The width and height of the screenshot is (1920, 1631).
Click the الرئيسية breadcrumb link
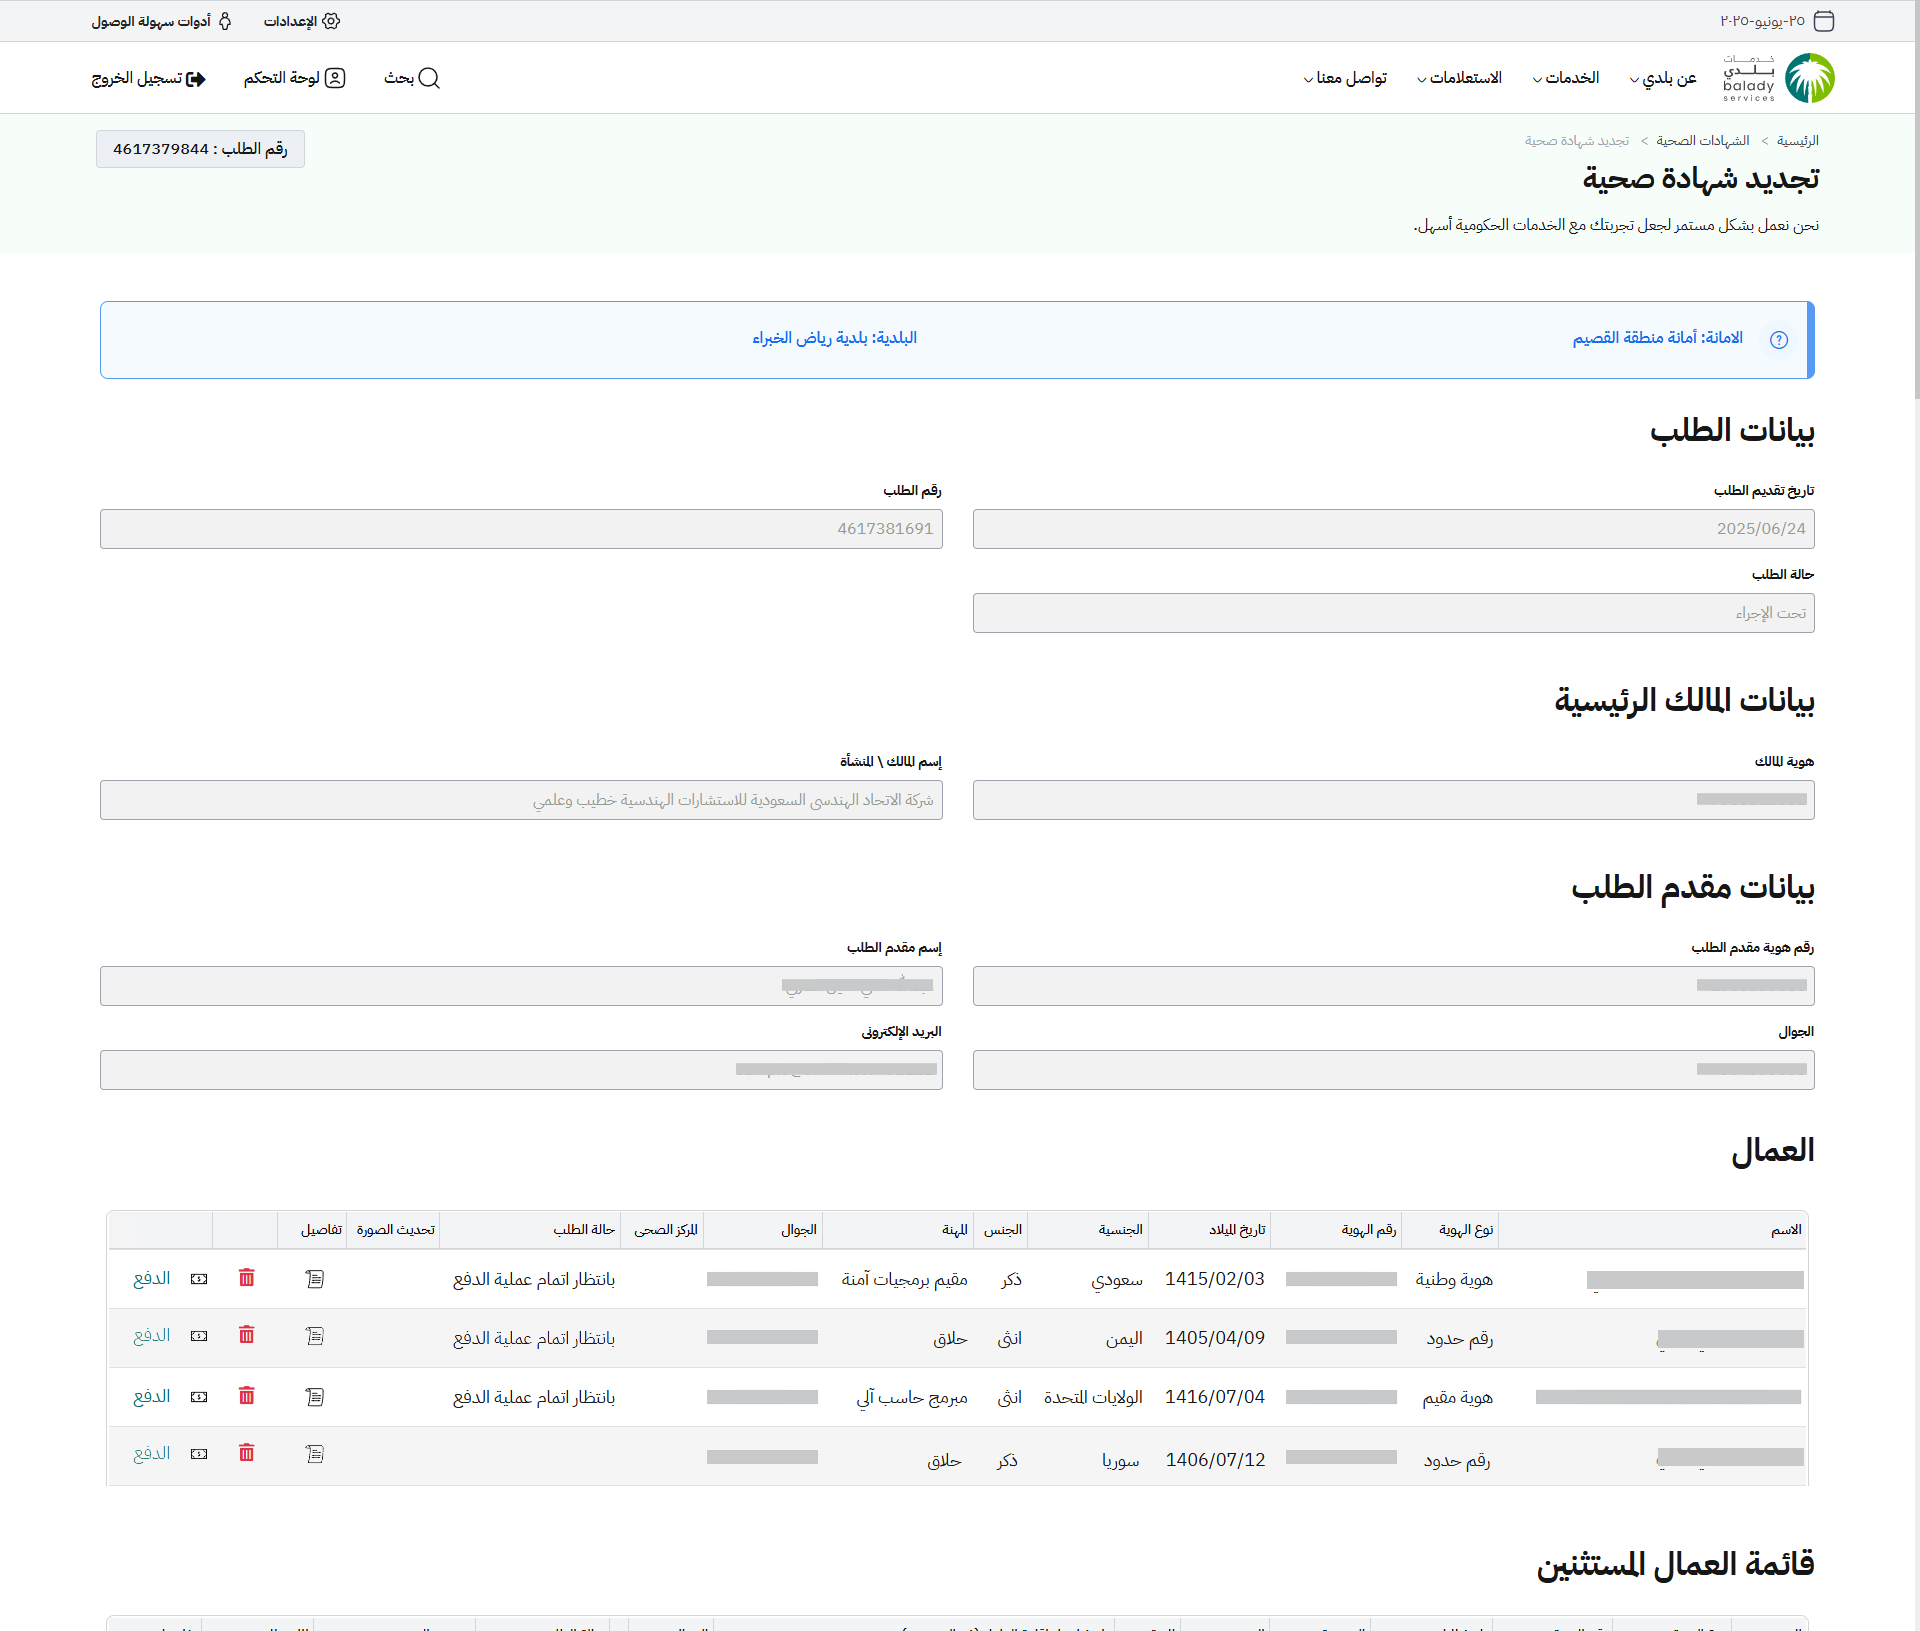[1797, 141]
